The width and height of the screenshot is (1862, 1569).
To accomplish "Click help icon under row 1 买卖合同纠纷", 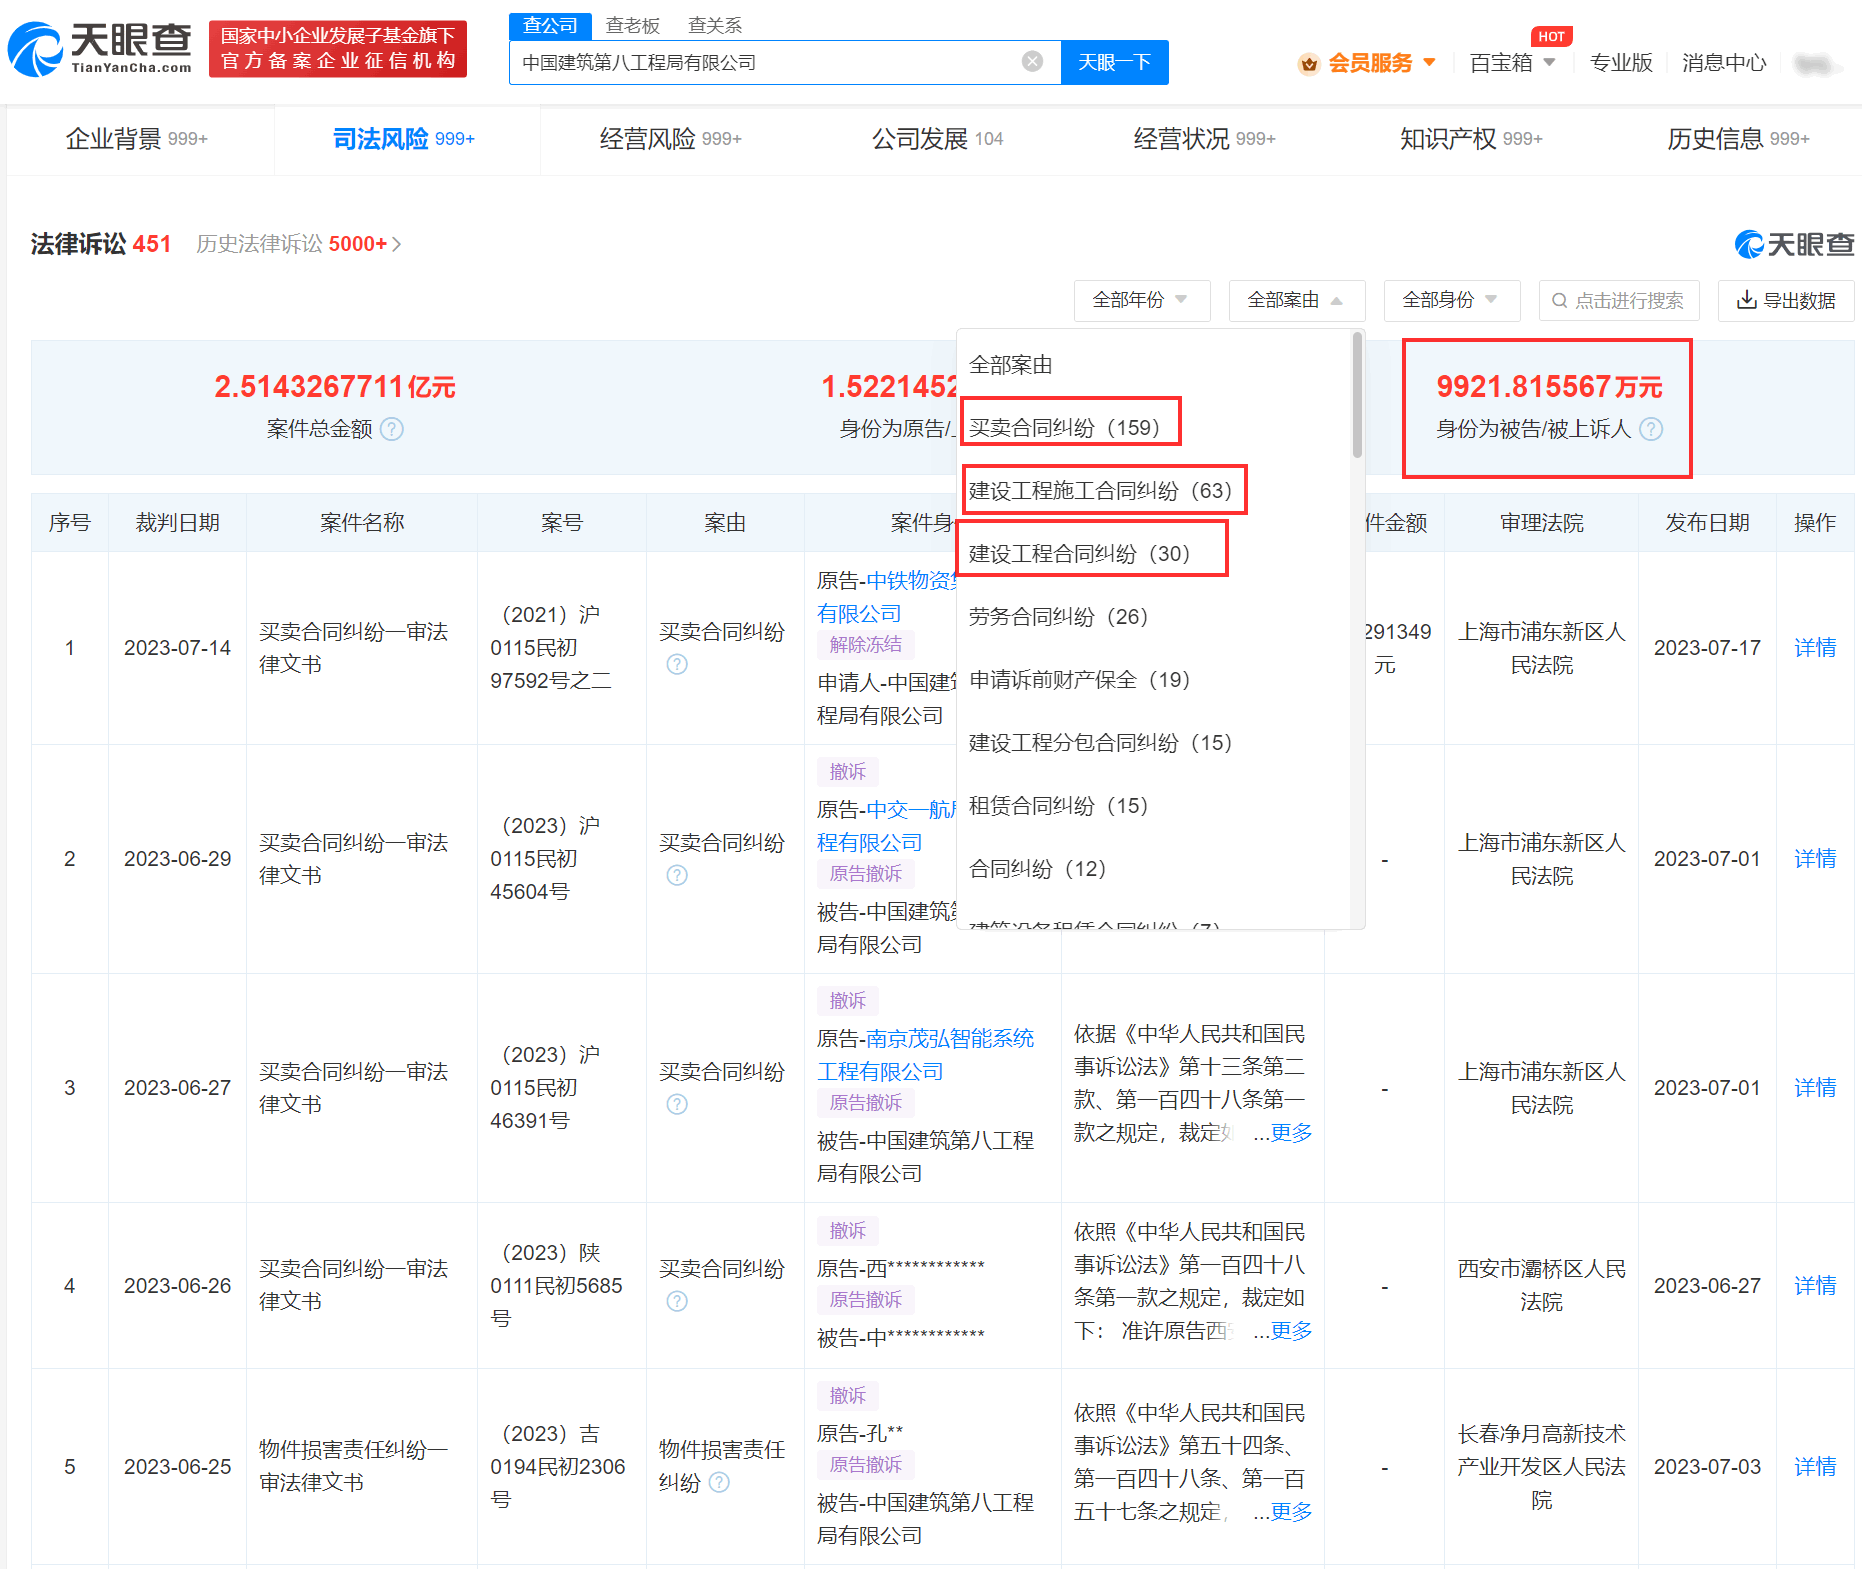I will click(x=677, y=664).
